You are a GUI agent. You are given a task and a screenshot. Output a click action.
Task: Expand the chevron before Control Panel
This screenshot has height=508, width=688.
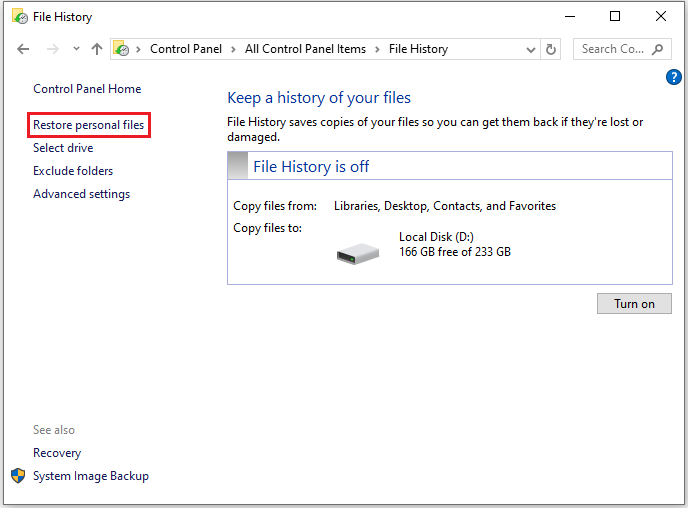pyautogui.click(x=138, y=49)
